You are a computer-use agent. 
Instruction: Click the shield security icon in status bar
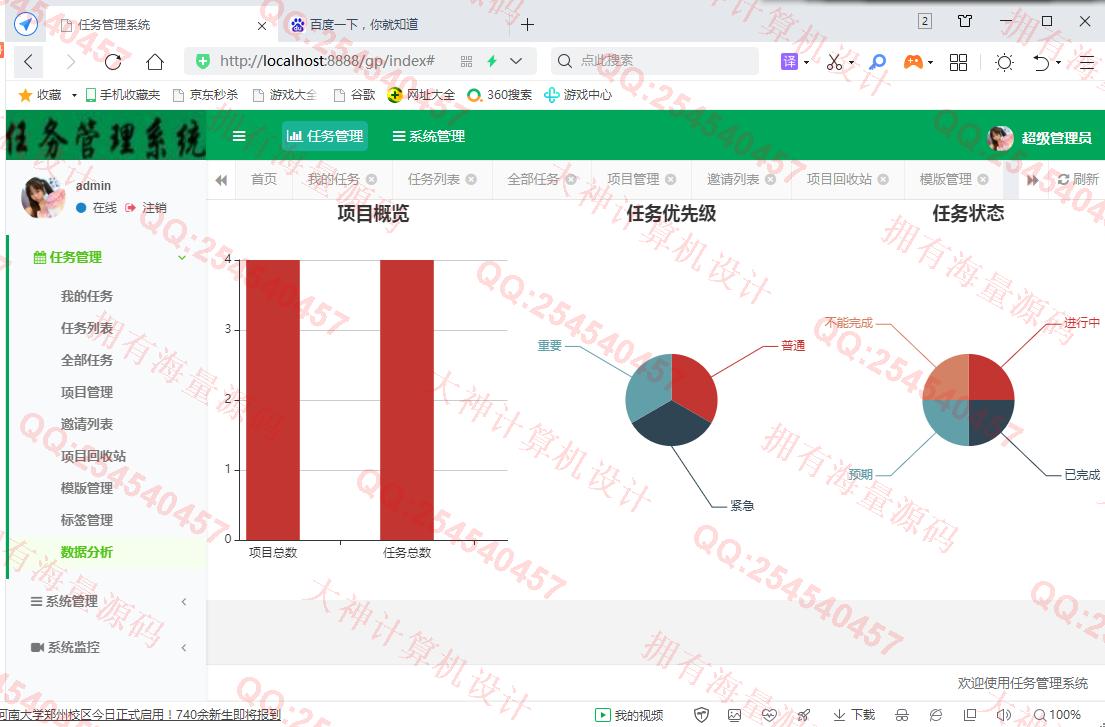pos(701,715)
